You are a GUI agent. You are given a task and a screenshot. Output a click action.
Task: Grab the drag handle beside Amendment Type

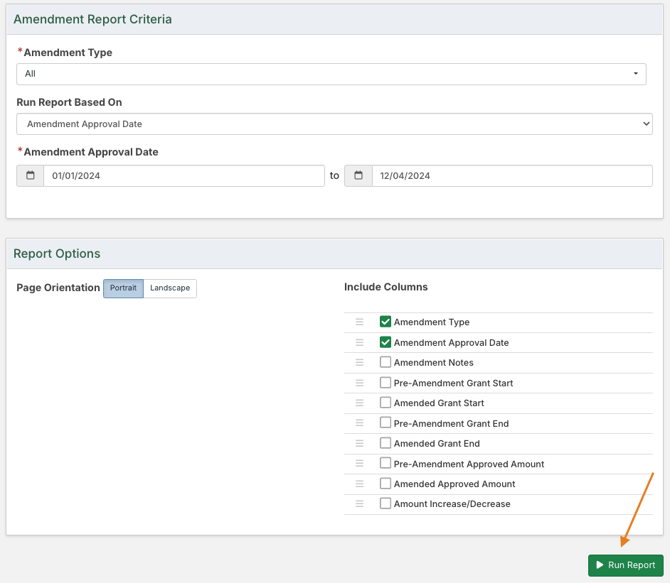[x=359, y=322]
